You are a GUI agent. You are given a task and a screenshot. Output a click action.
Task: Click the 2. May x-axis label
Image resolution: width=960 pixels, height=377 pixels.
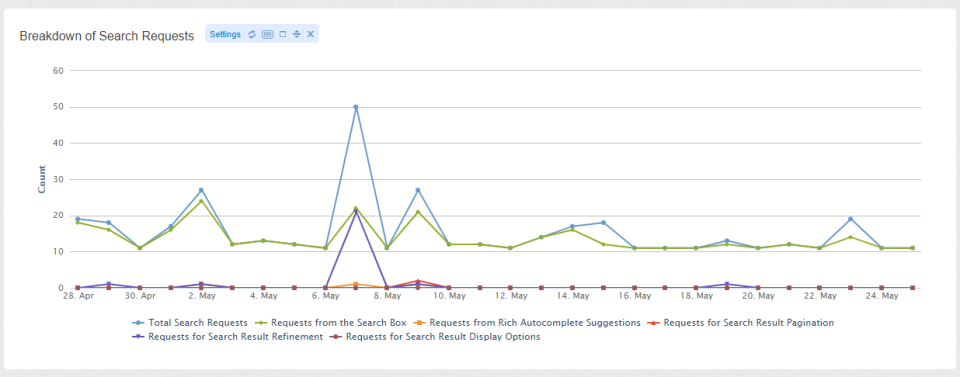point(201,296)
